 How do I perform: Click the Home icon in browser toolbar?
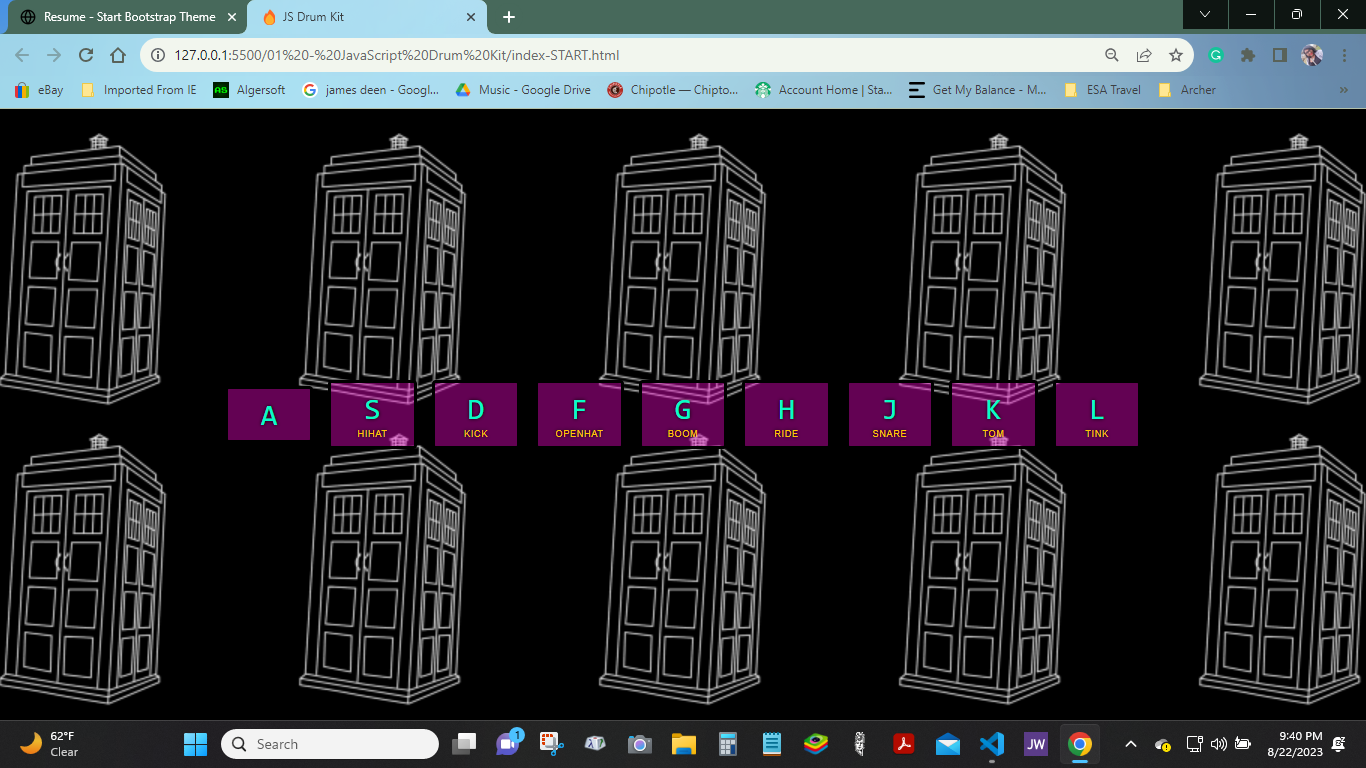click(118, 55)
